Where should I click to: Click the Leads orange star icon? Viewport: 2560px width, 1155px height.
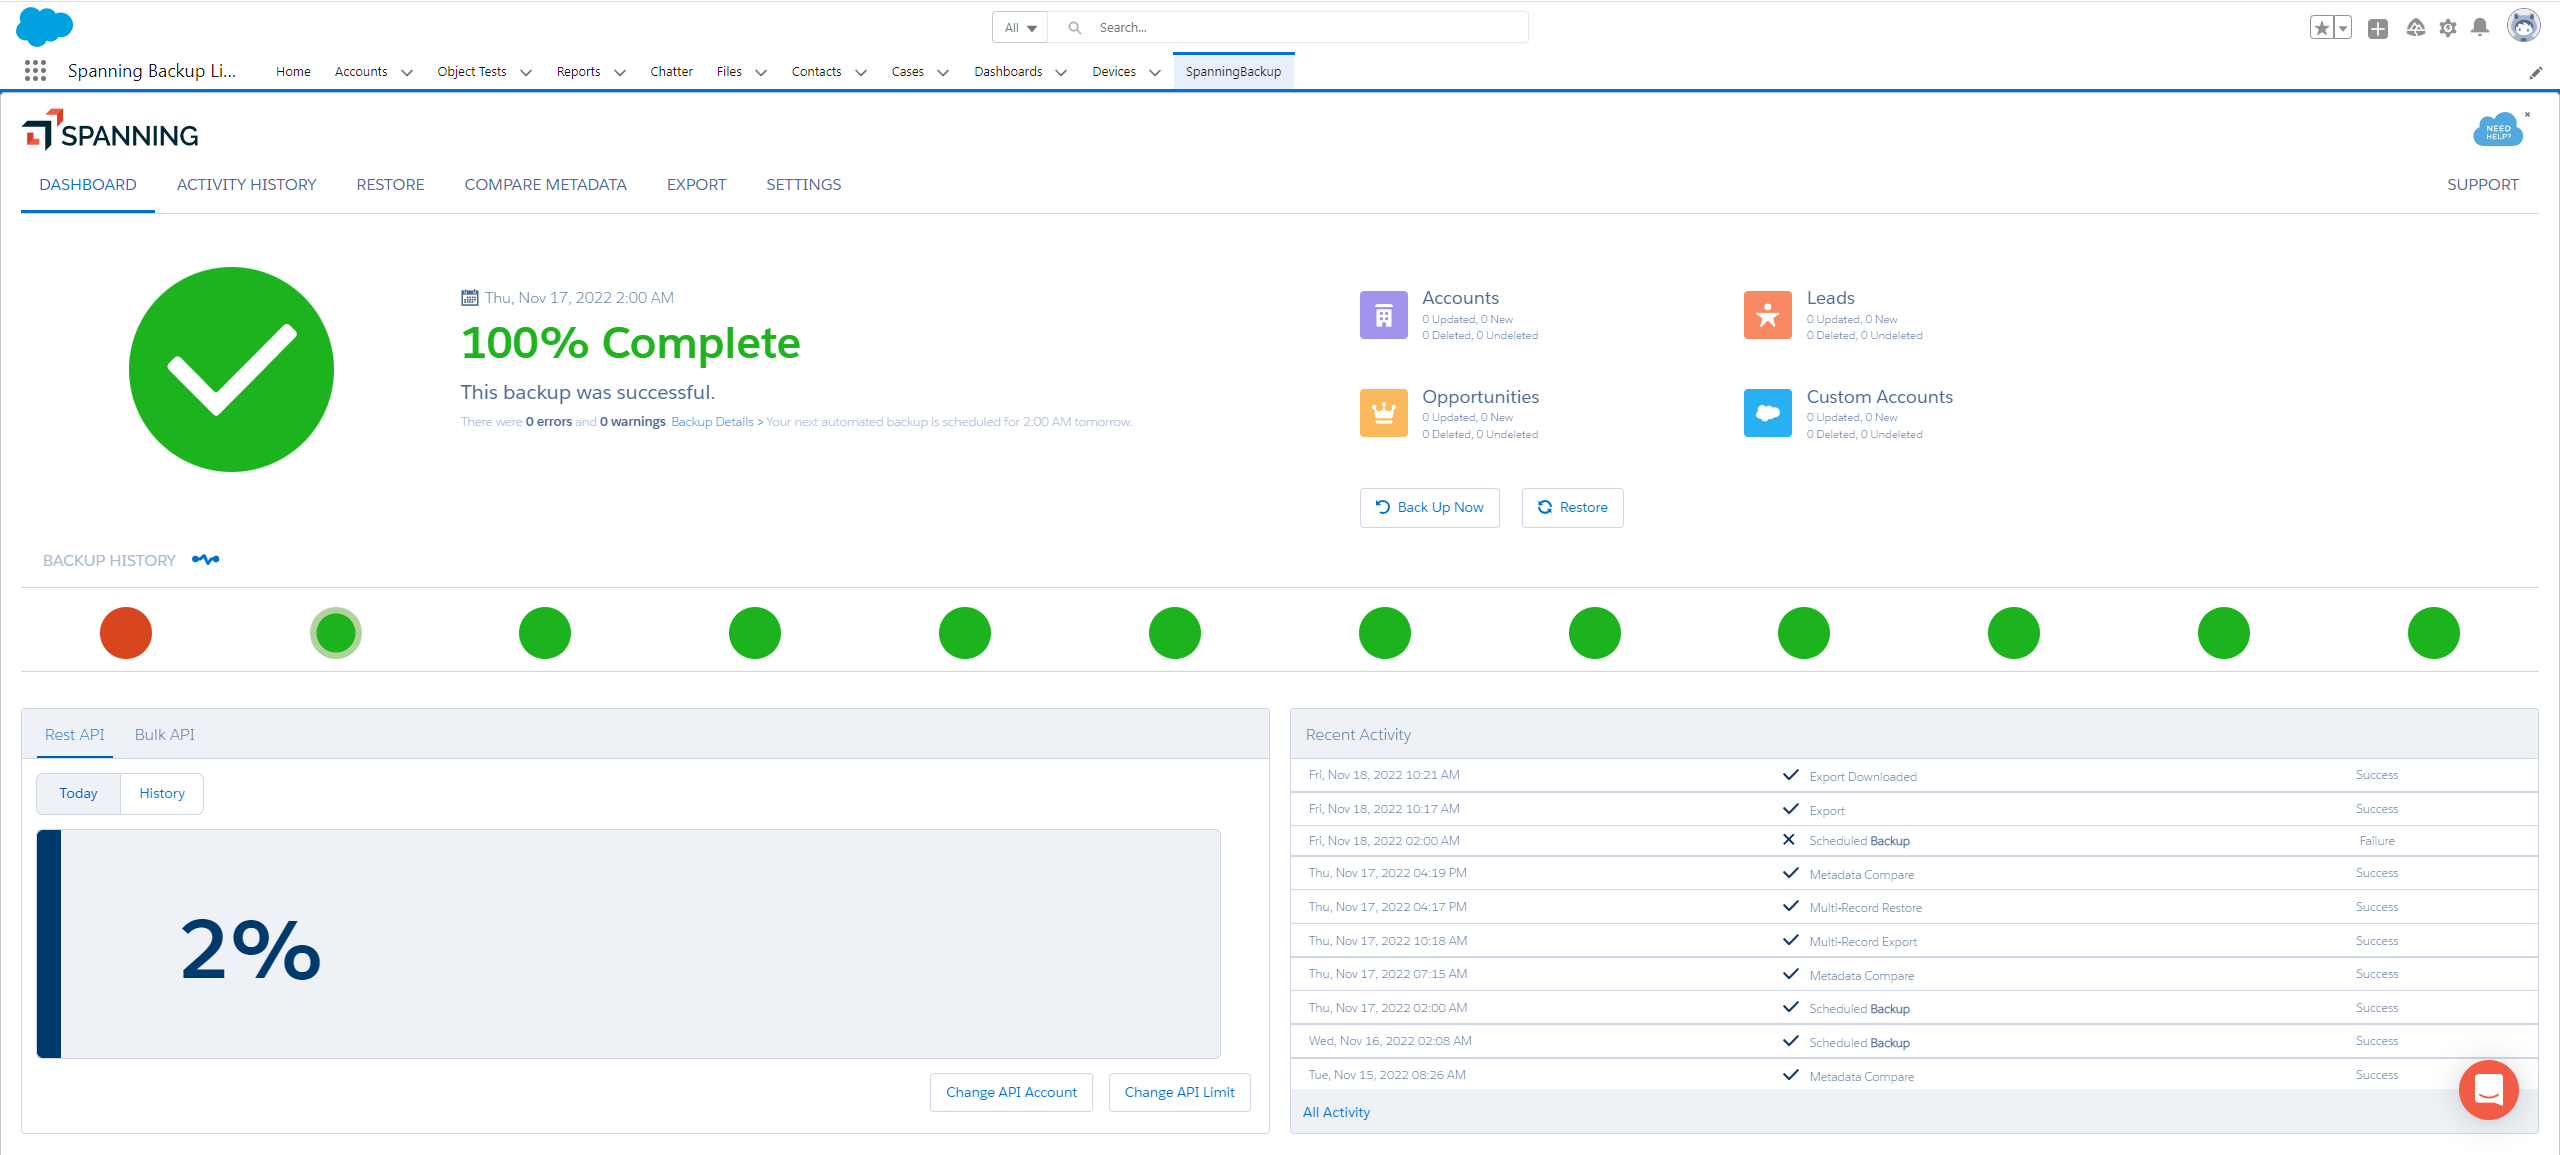1767,315
